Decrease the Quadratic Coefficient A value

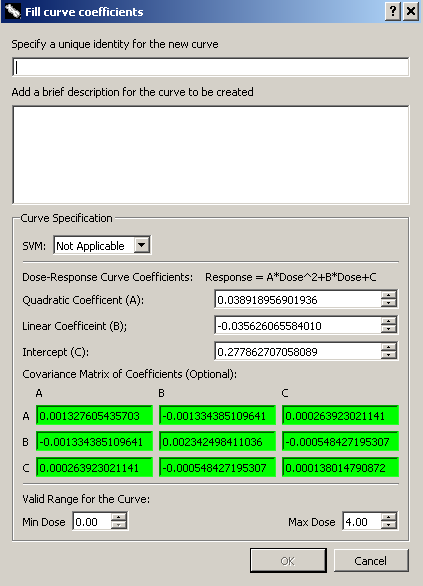tap(389, 303)
